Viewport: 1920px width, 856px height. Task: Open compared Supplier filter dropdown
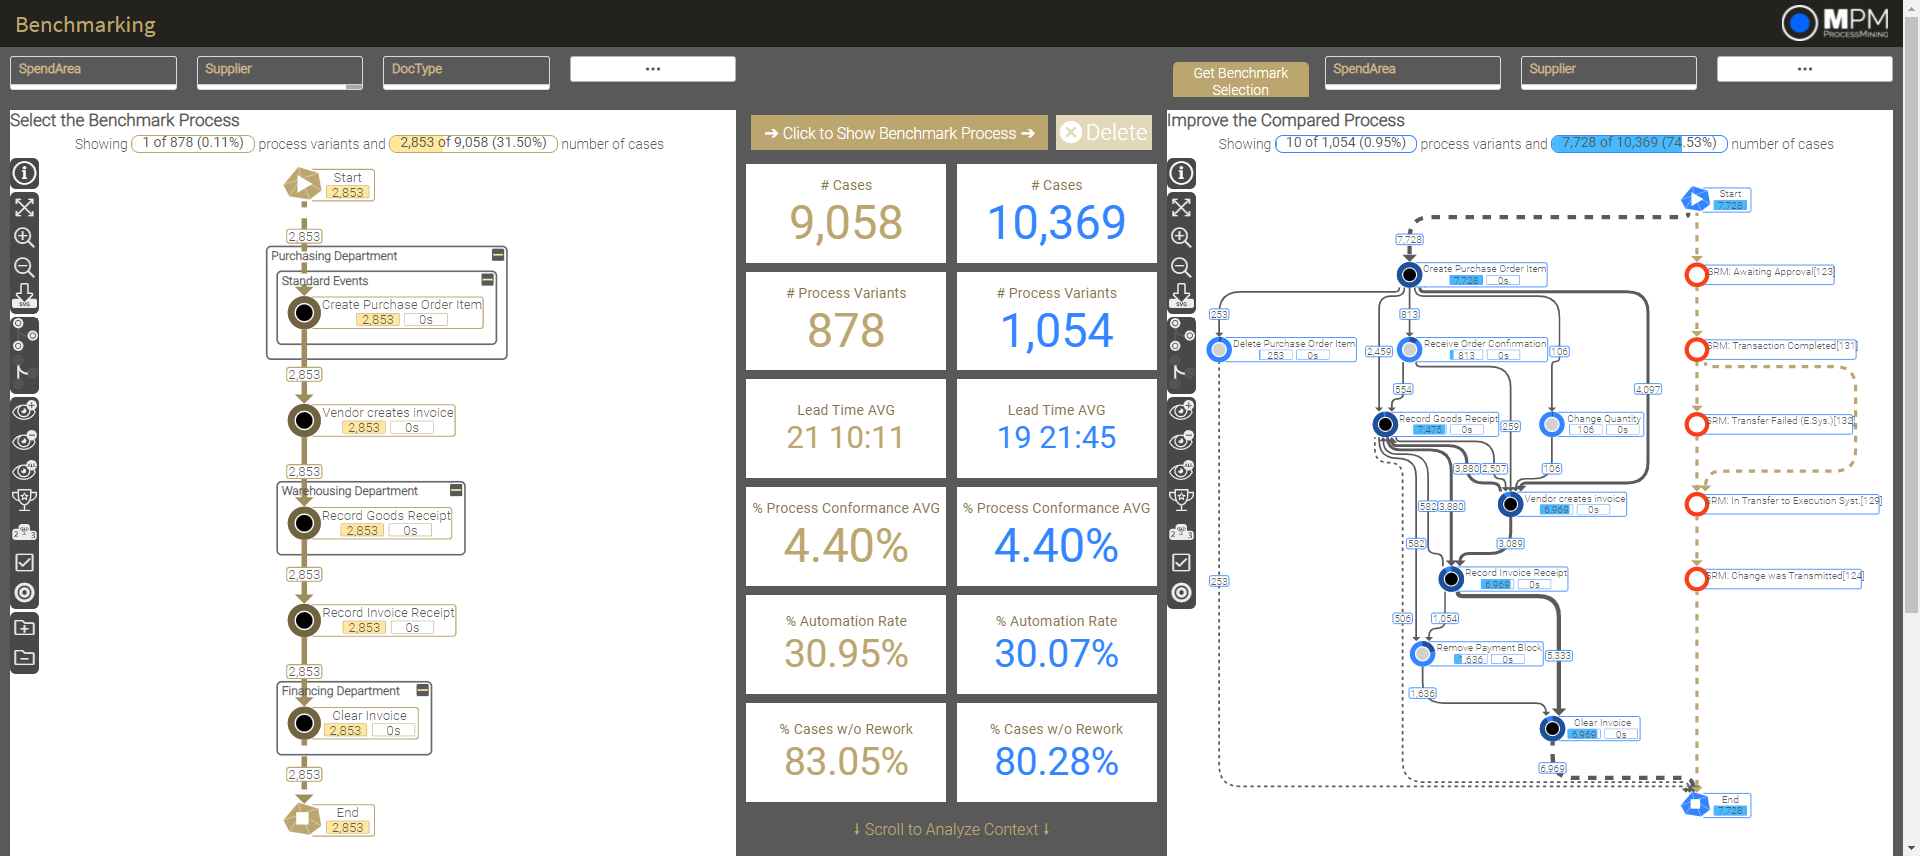pos(1609,72)
